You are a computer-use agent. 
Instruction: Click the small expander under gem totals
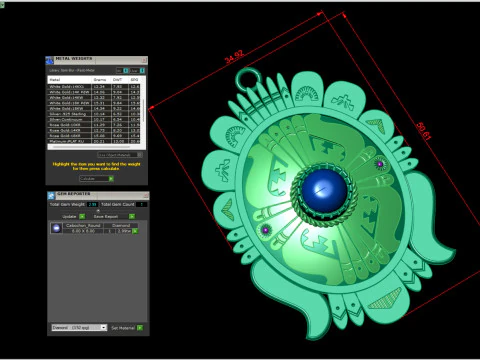[98, 211]
